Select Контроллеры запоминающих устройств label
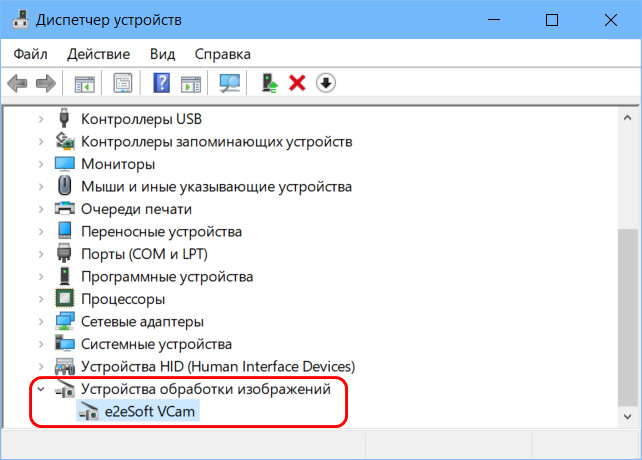The width and height of the screenshot is (642, 460). coord(217,142)
